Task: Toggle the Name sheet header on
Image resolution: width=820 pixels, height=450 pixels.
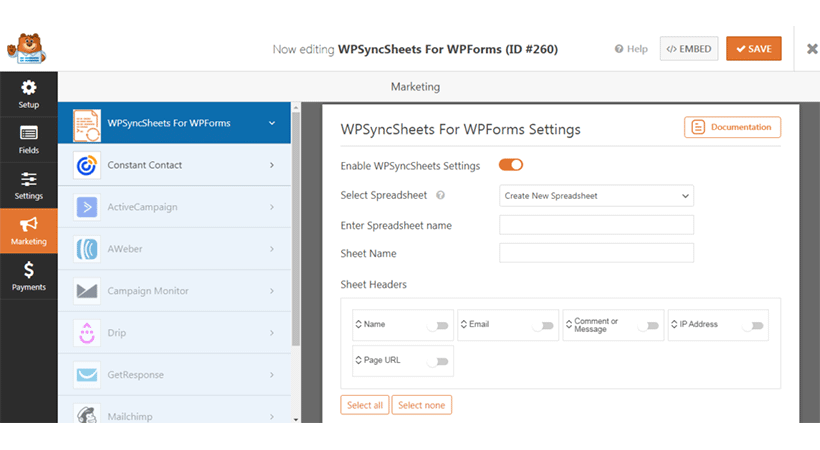Action: point(438,326)
